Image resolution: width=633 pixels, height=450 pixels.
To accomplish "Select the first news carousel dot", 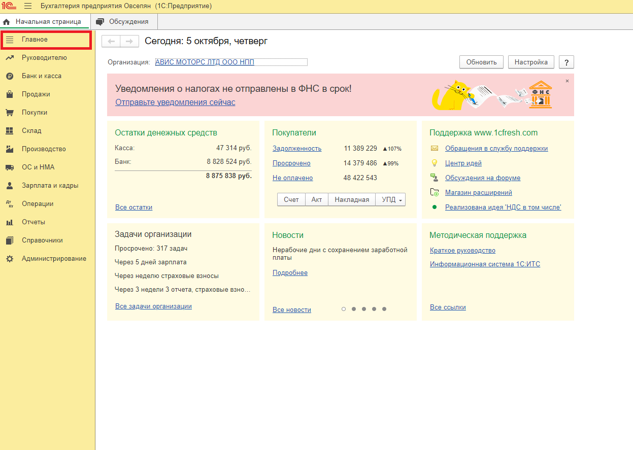I will [344, 309].
